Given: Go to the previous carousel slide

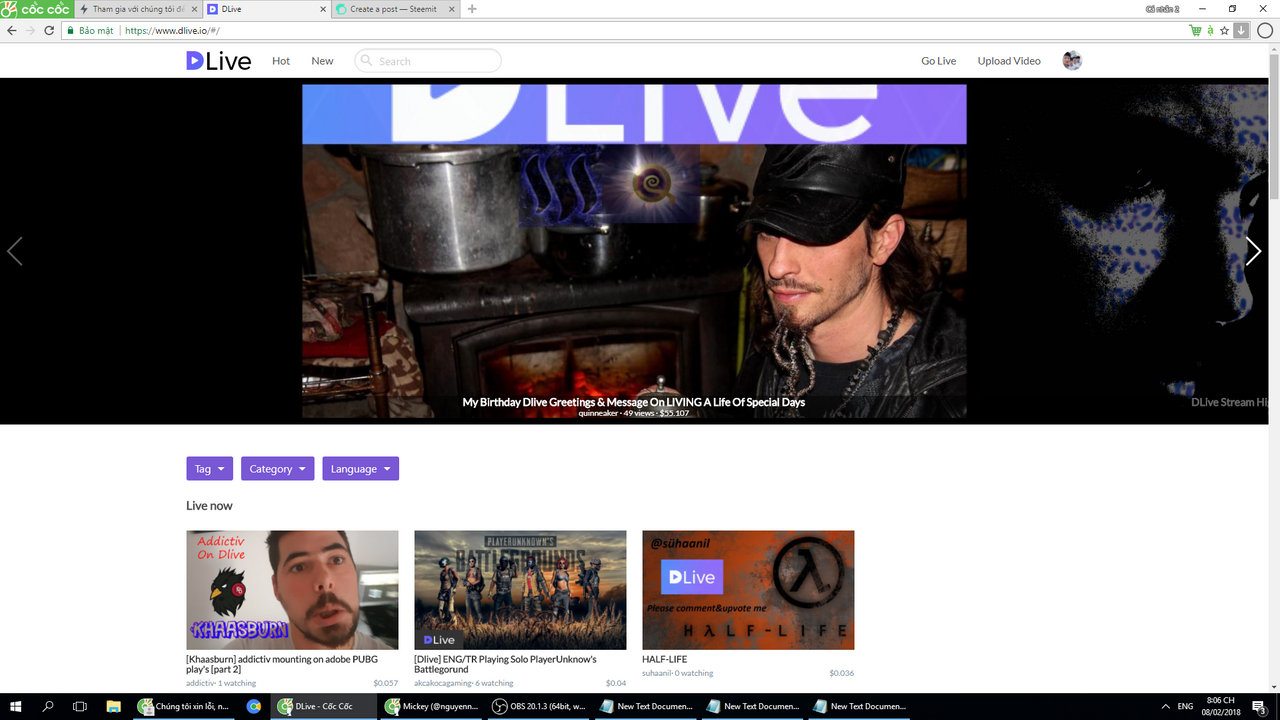Looking at the screenshot, I should [x=15, y=251].
